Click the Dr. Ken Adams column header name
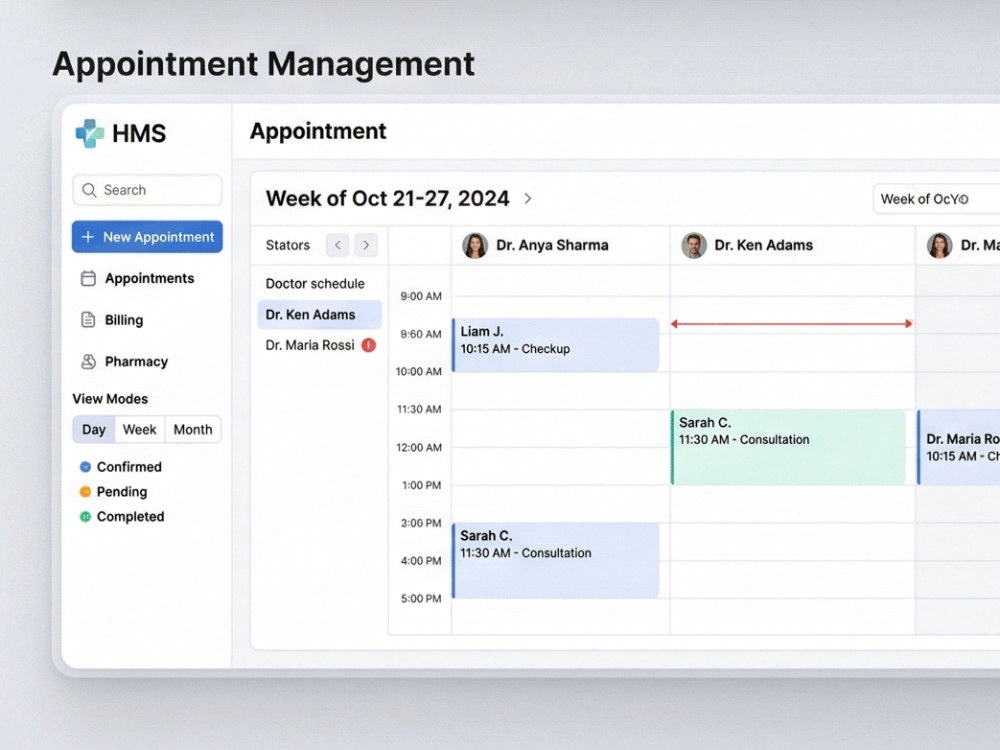The height and width of the screenshot is (750, 1000). (x=763, y=246)
